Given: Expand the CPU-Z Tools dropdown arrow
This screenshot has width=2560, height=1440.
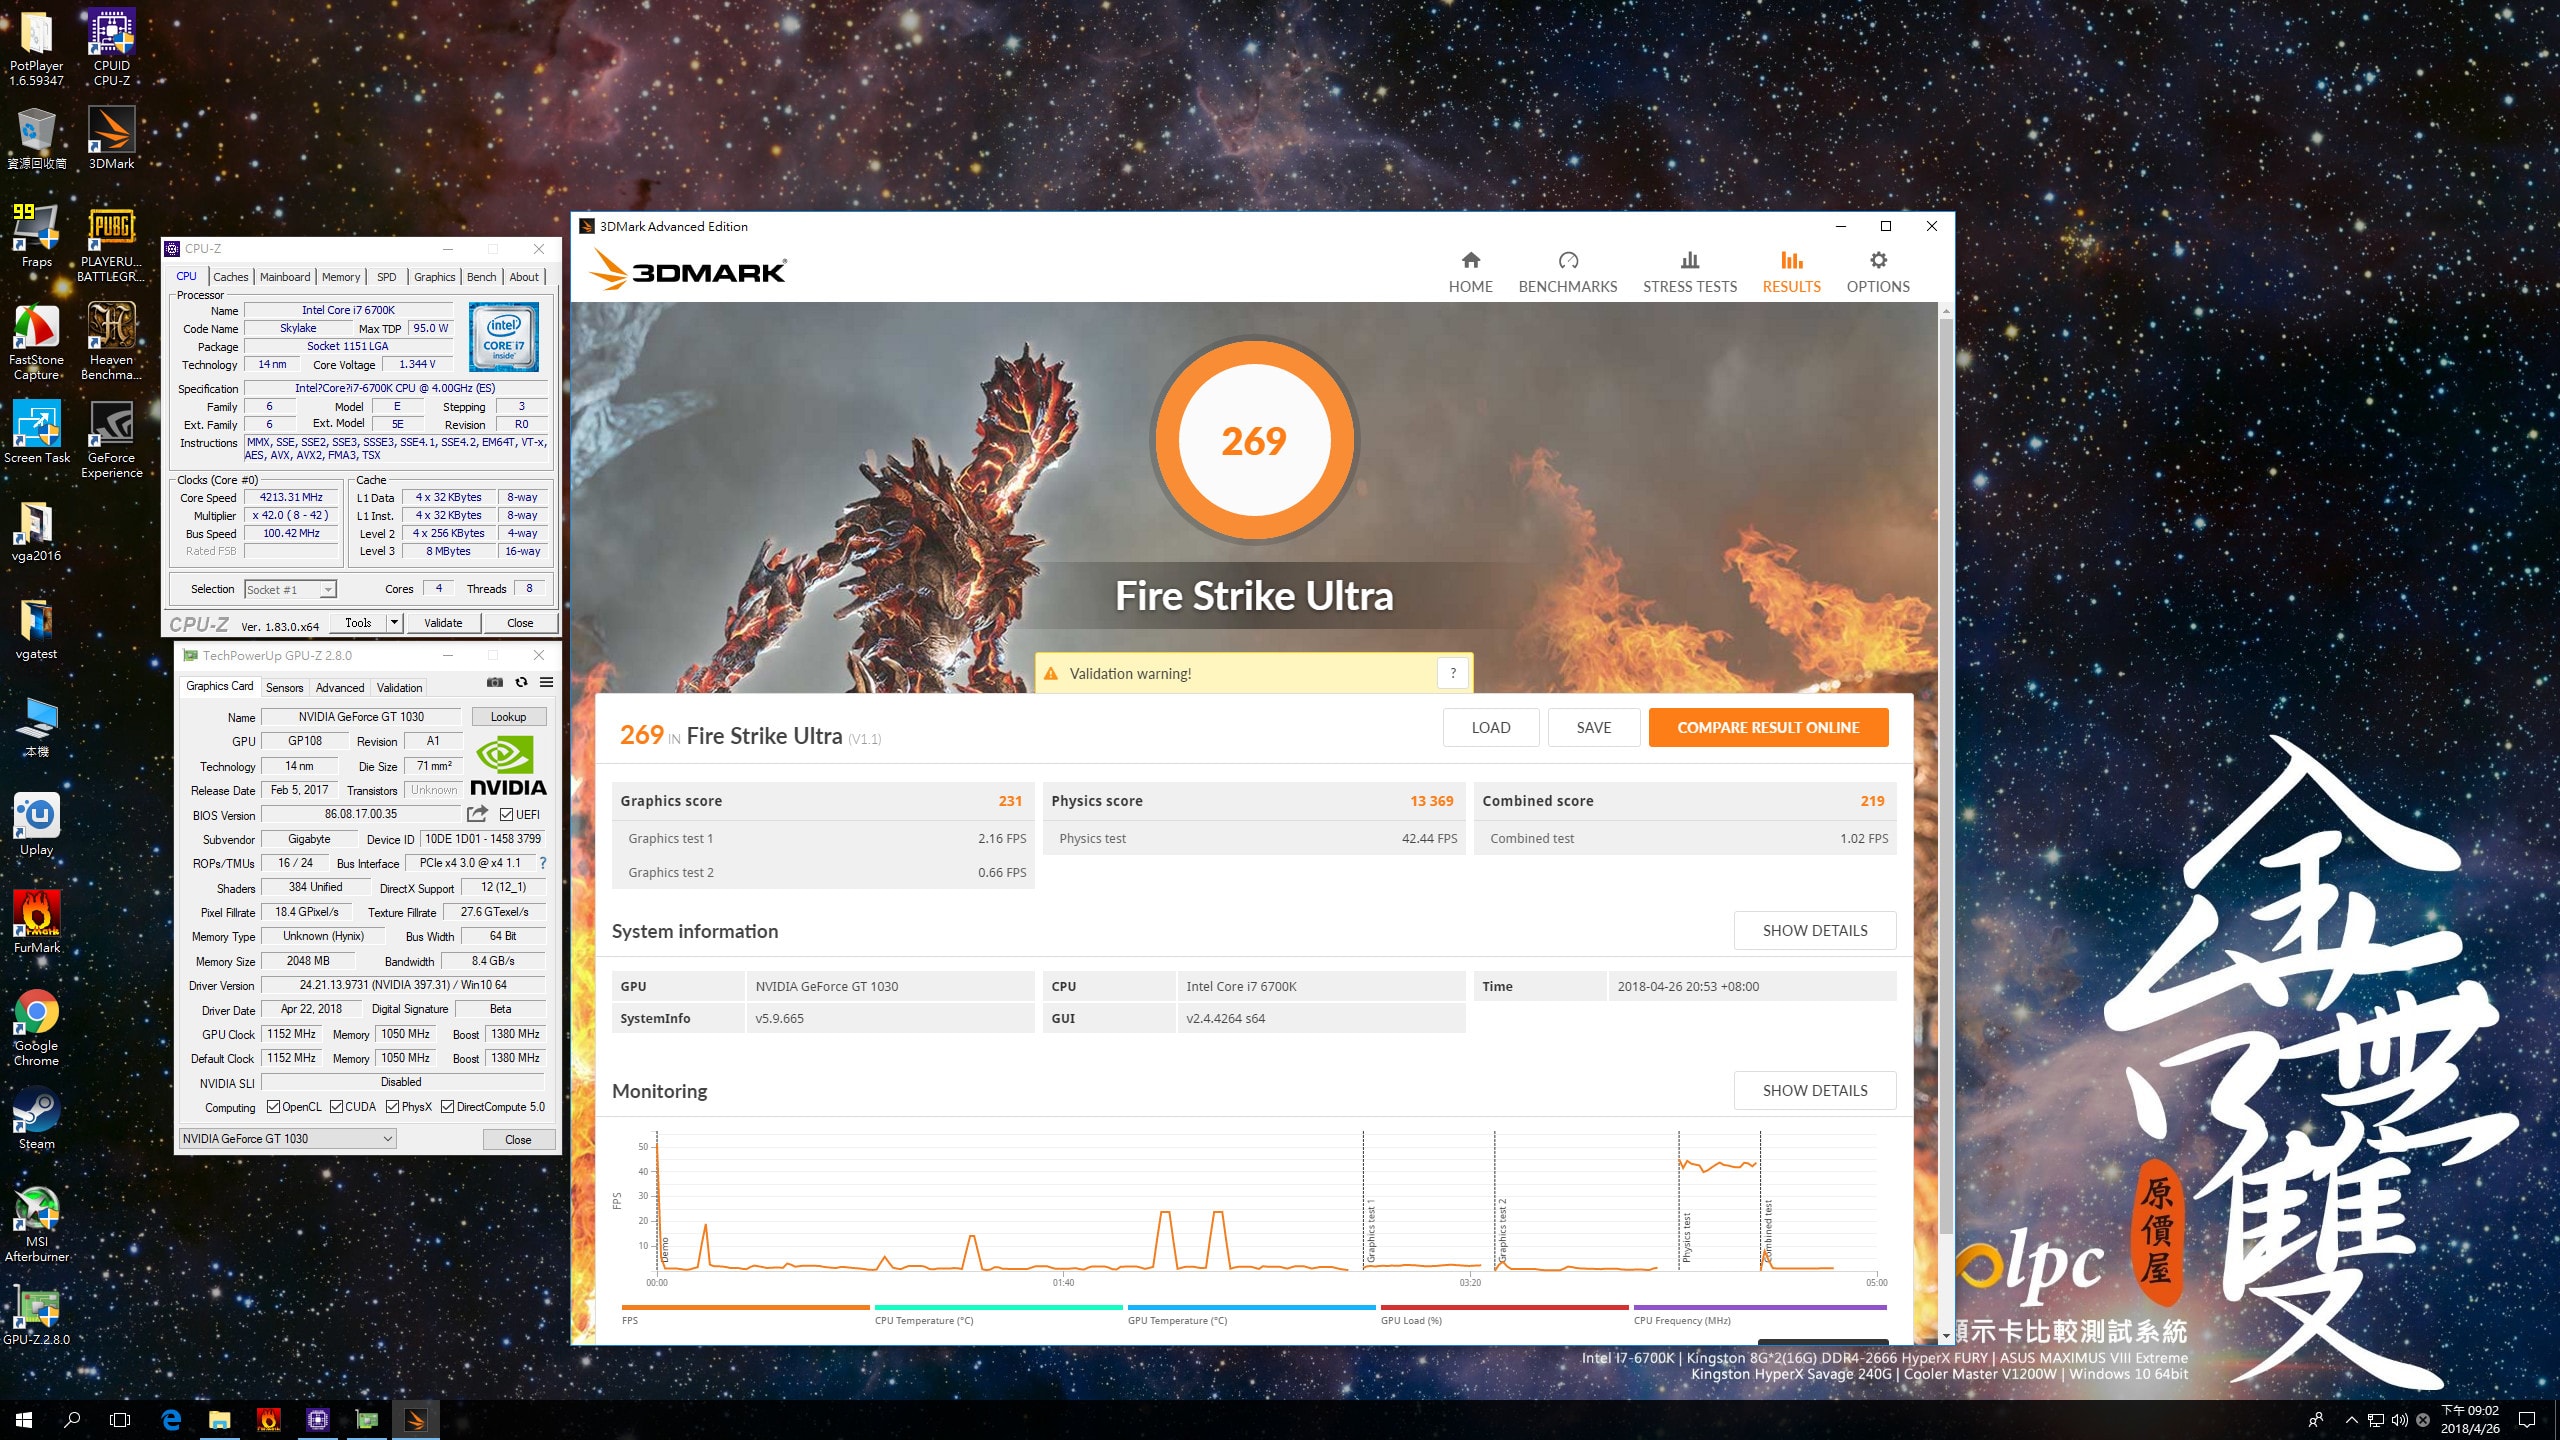Looking at the screenshot, I should click(394, 623).
